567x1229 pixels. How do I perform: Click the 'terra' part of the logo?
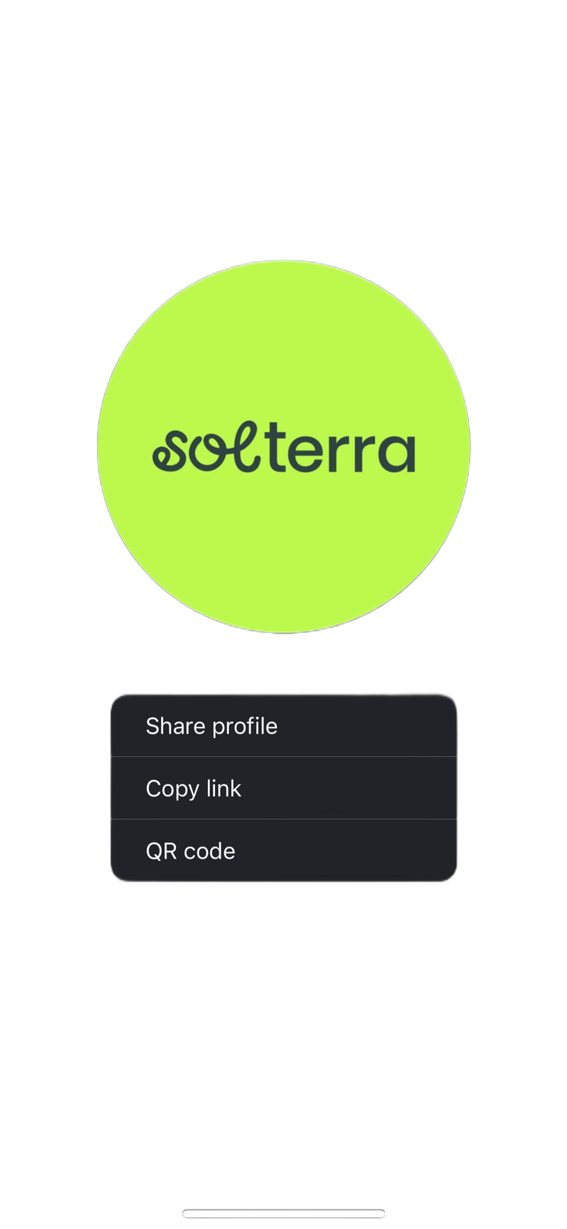click(x=339, y=453)
